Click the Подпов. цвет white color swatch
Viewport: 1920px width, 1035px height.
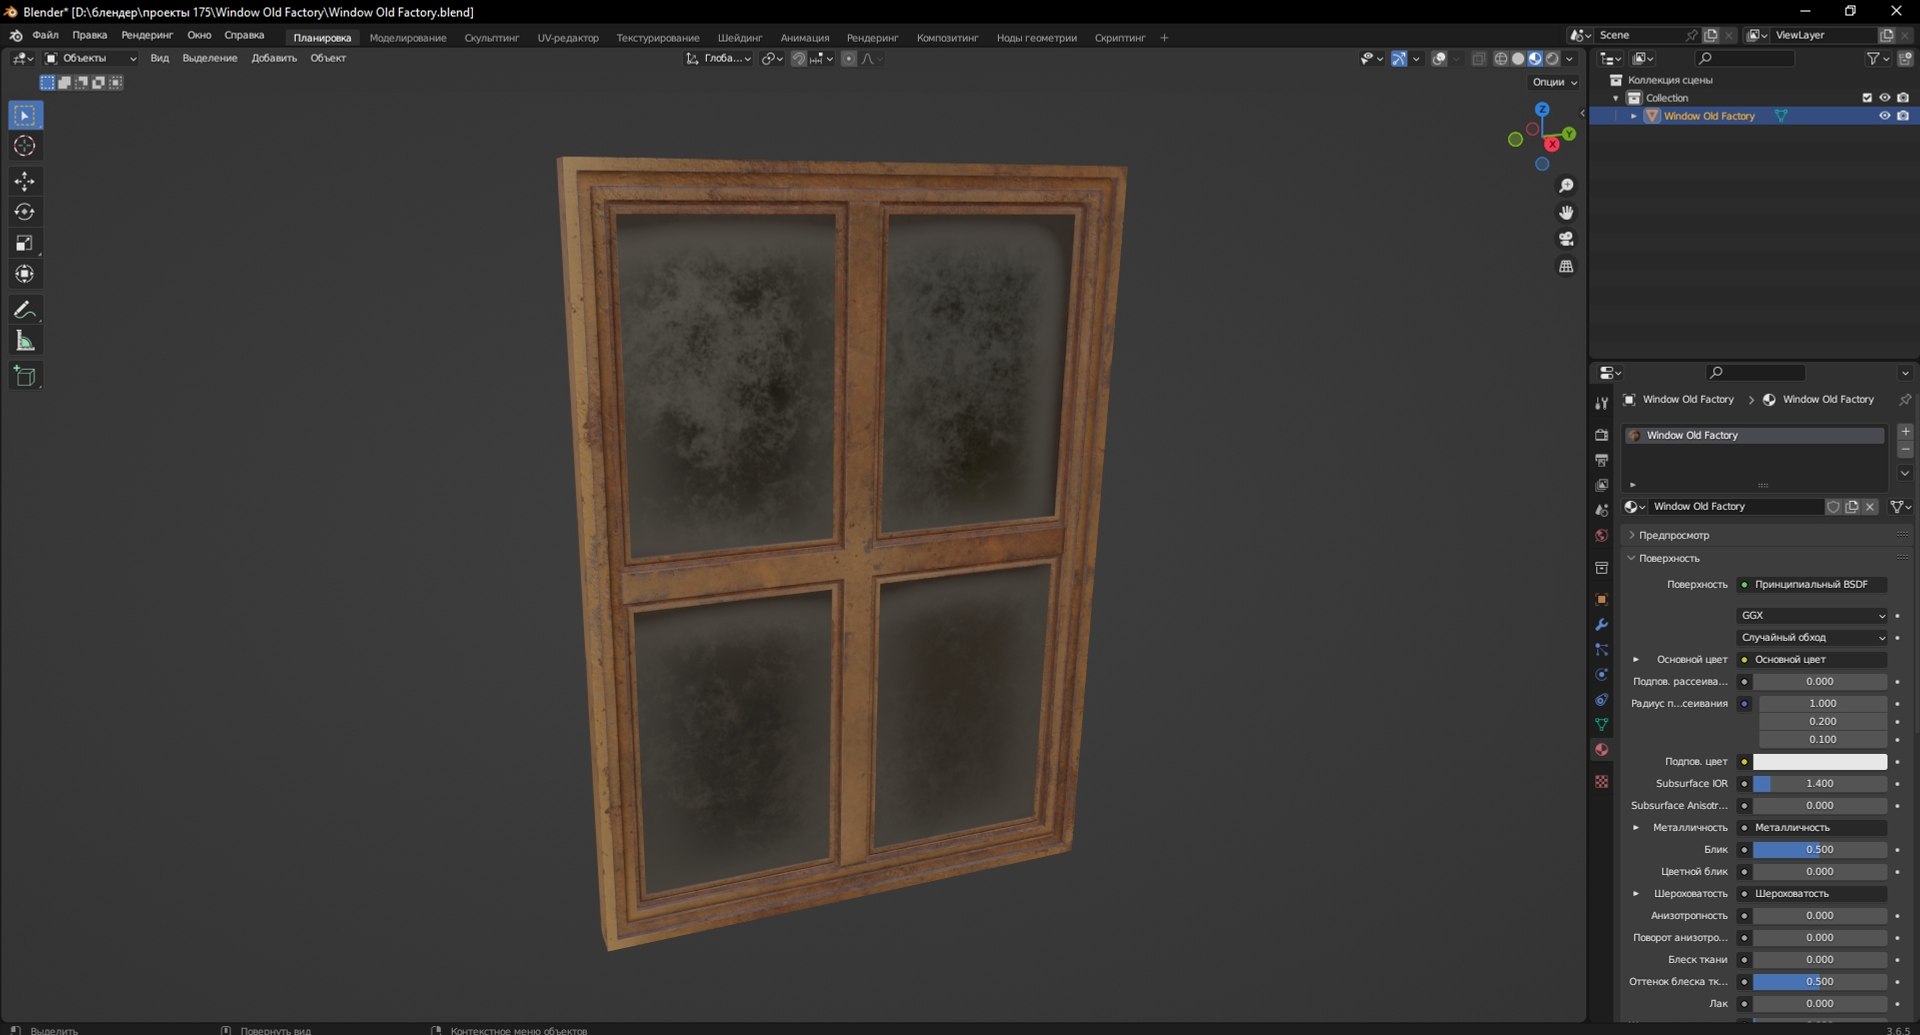point(1820,762)
